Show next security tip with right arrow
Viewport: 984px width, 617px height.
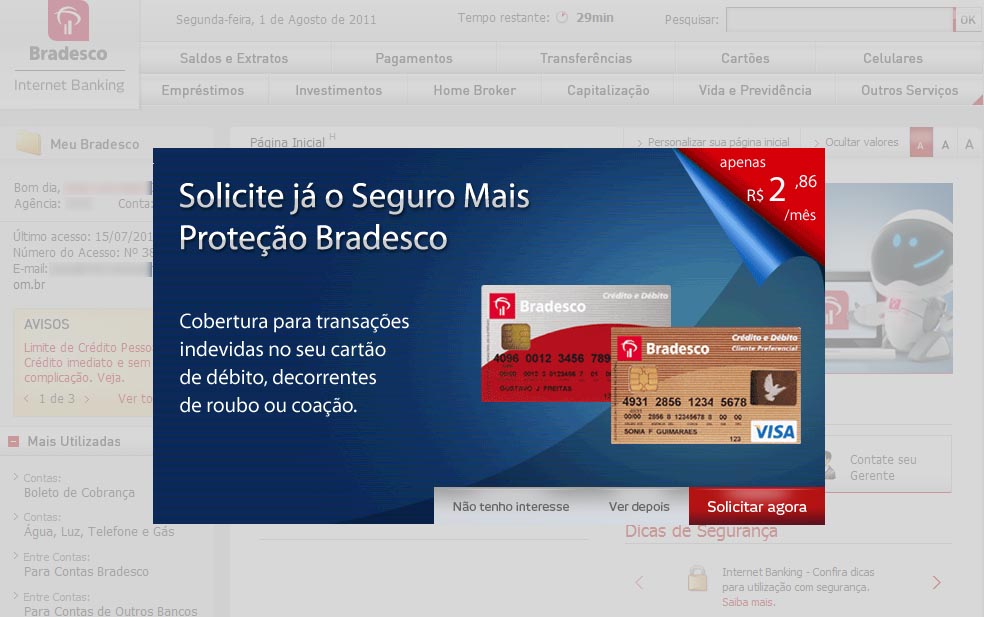(936, 582)
